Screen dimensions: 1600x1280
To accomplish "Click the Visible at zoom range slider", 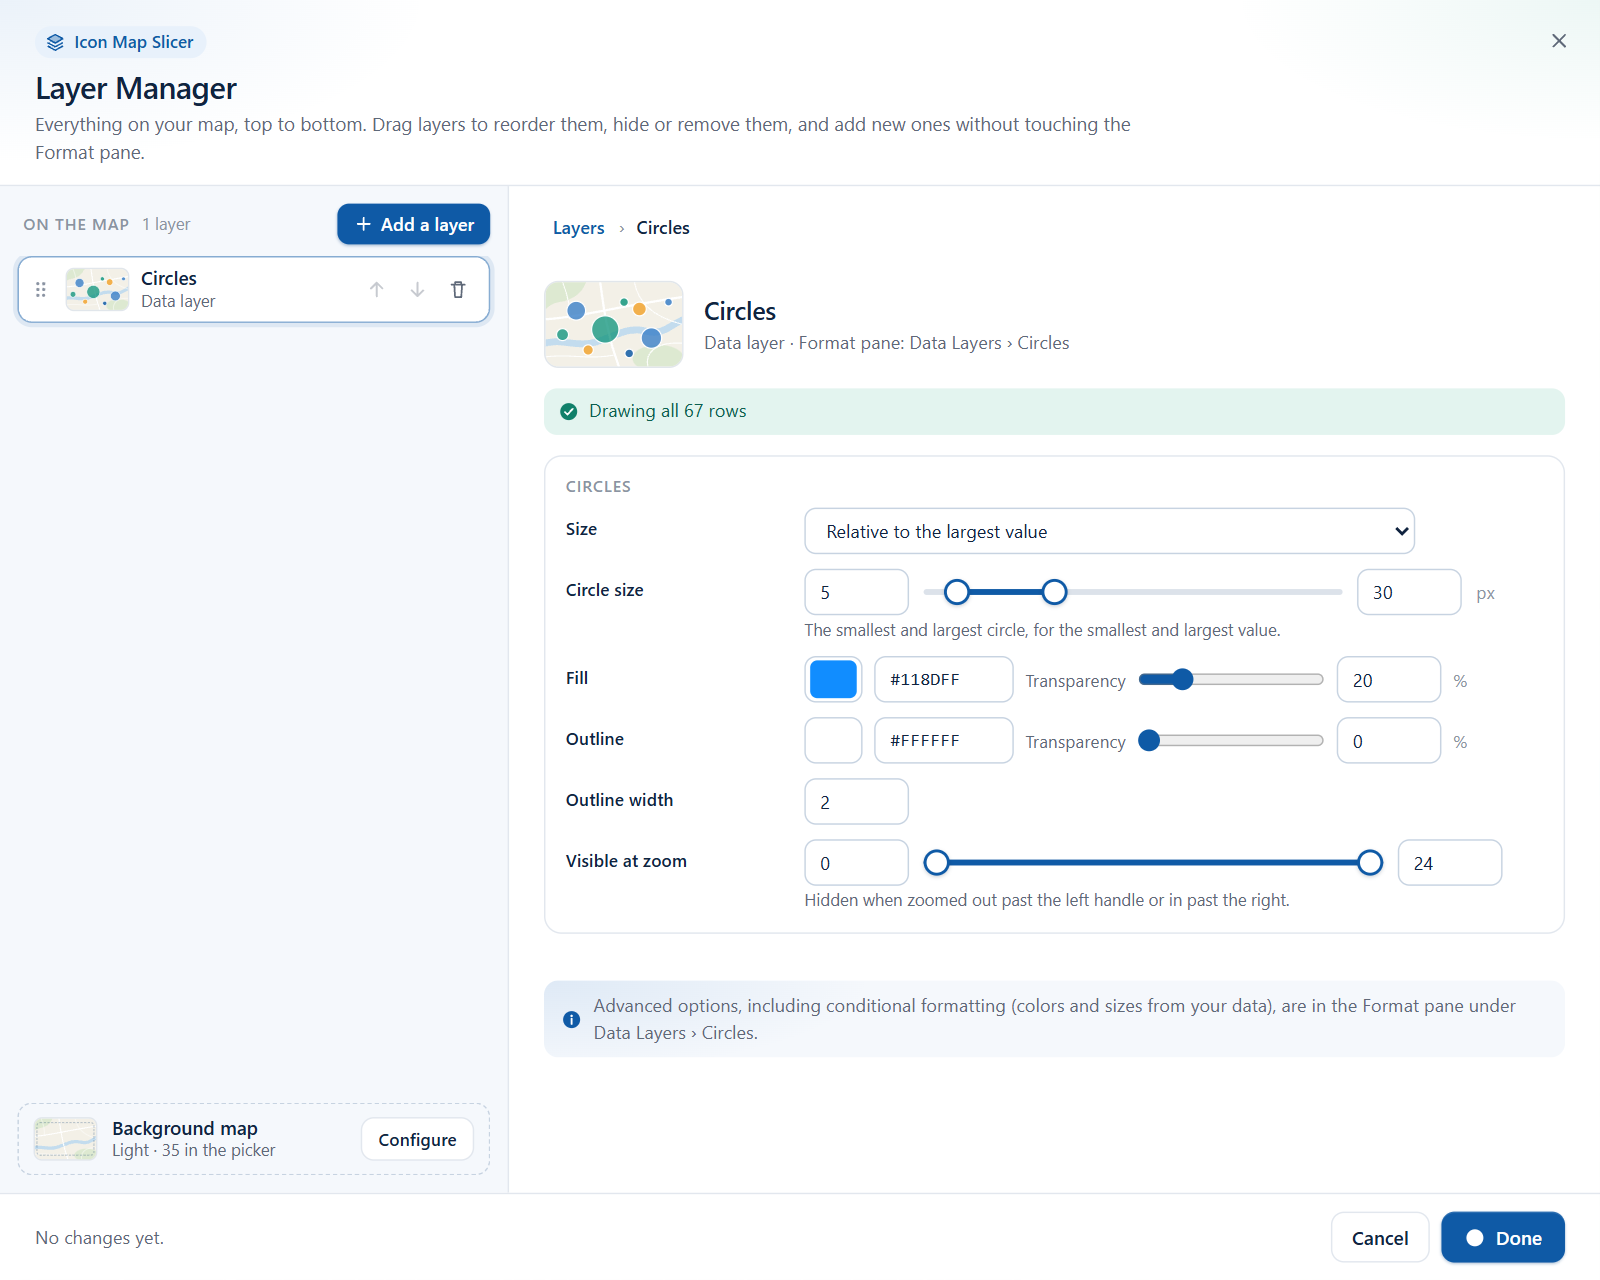I will (x=1153, y=862).
